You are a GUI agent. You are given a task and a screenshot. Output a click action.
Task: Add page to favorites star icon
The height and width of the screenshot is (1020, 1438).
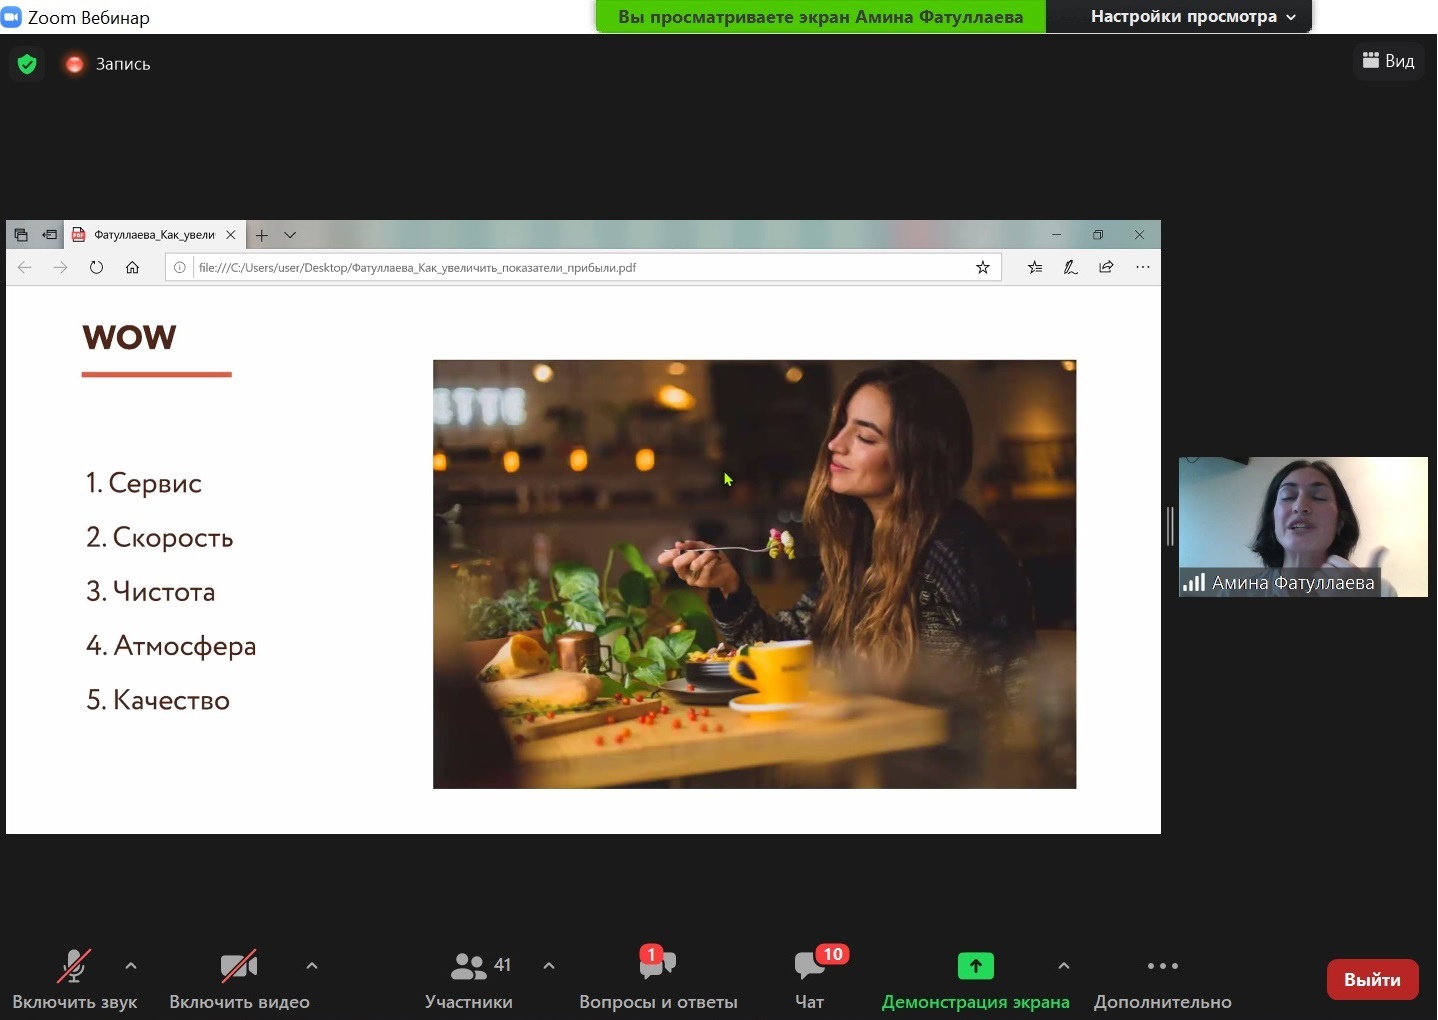point(983,267)
